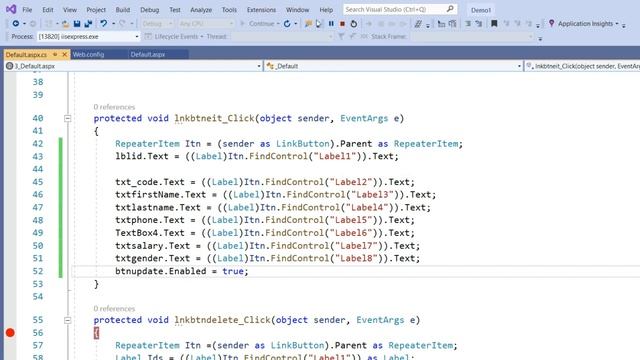Click the bookmark icon in toolbar
Screen dimensions: 640x360
coord(494,24)
